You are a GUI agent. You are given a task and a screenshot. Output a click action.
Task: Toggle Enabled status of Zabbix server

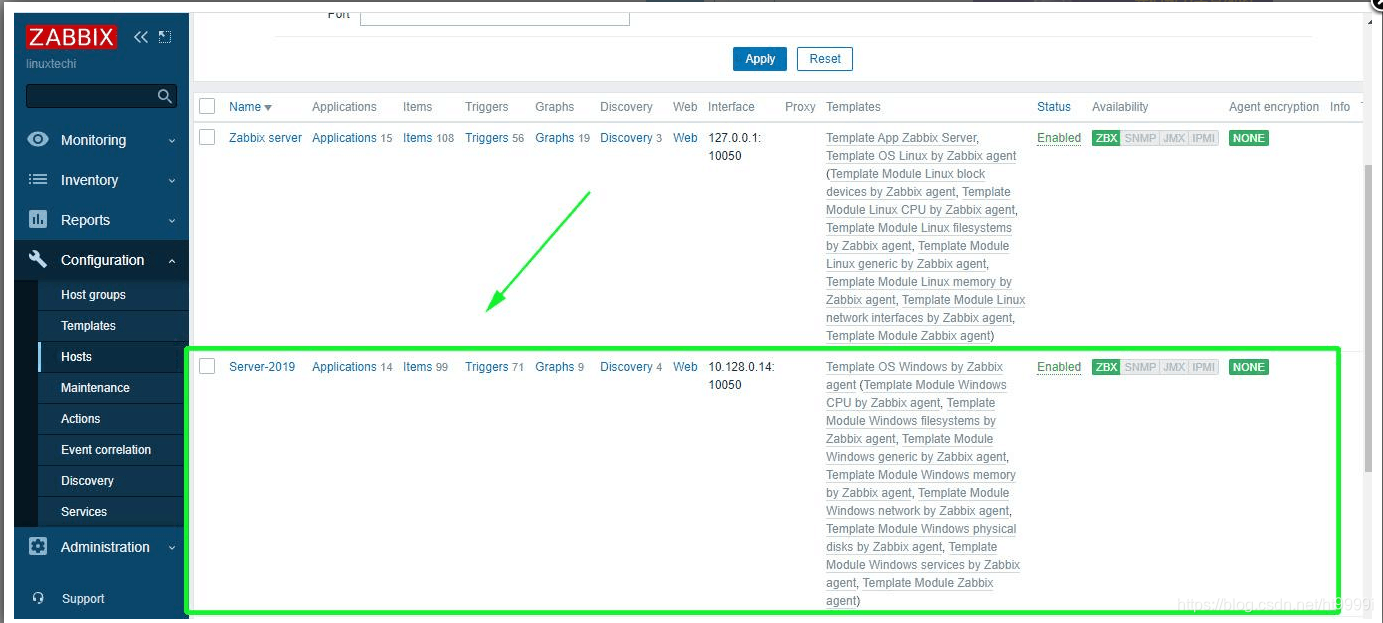[x=1059, y=138]
